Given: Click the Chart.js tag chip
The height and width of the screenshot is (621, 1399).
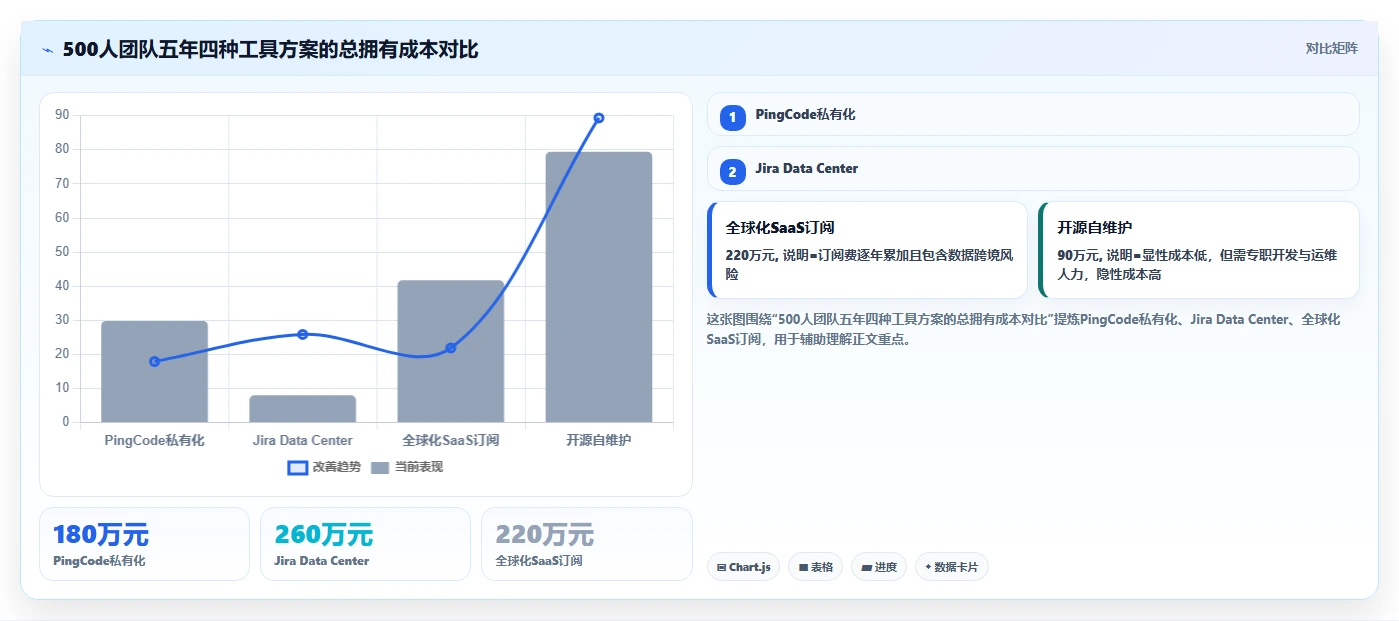Looking at the screenshot, I should click(743, 567).
